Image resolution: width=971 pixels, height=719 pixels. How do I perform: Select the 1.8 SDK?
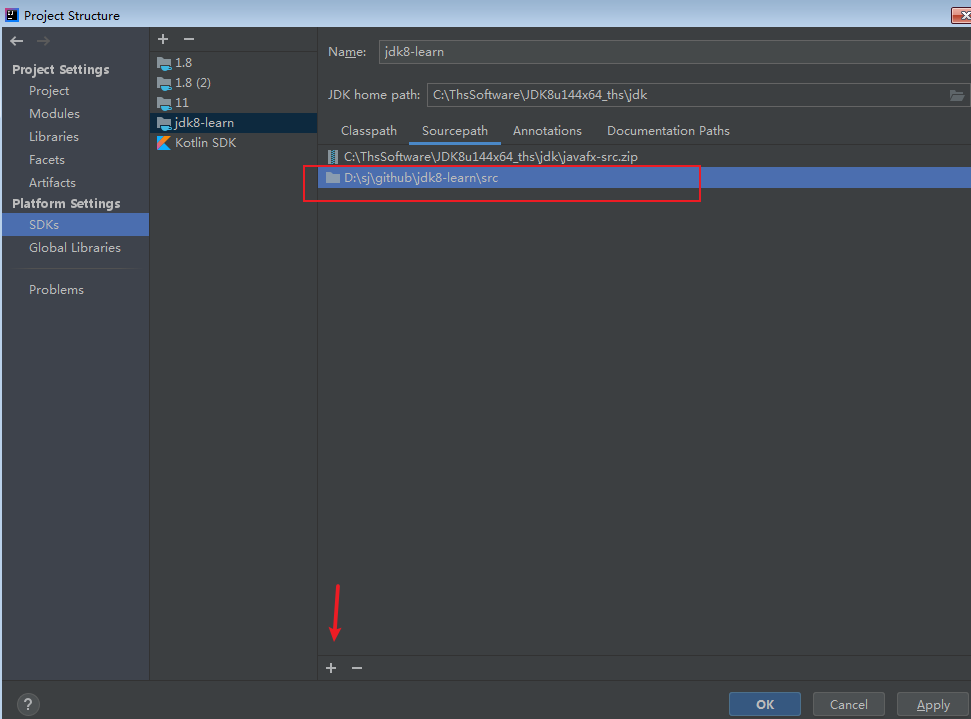[233, 63]
